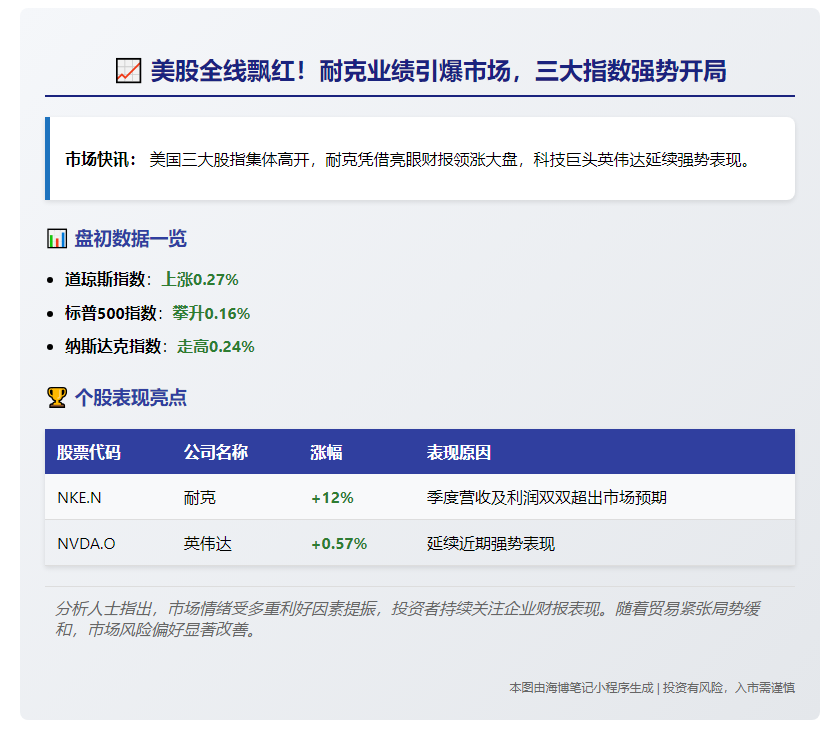Click the 延续近期强势表现 cell
The image size is (840, 751).
tap(491, 544)
